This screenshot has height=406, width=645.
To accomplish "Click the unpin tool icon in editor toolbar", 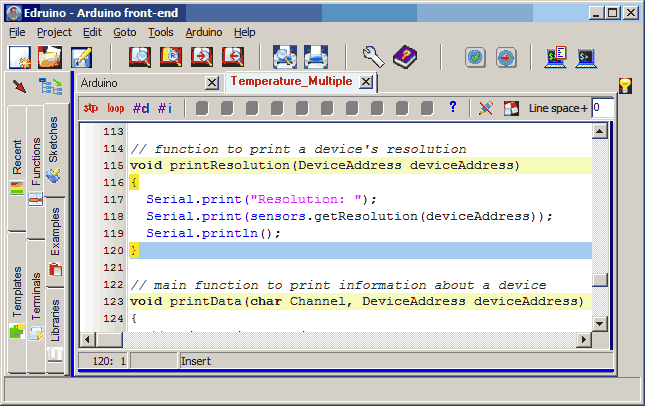I will 486,108.
